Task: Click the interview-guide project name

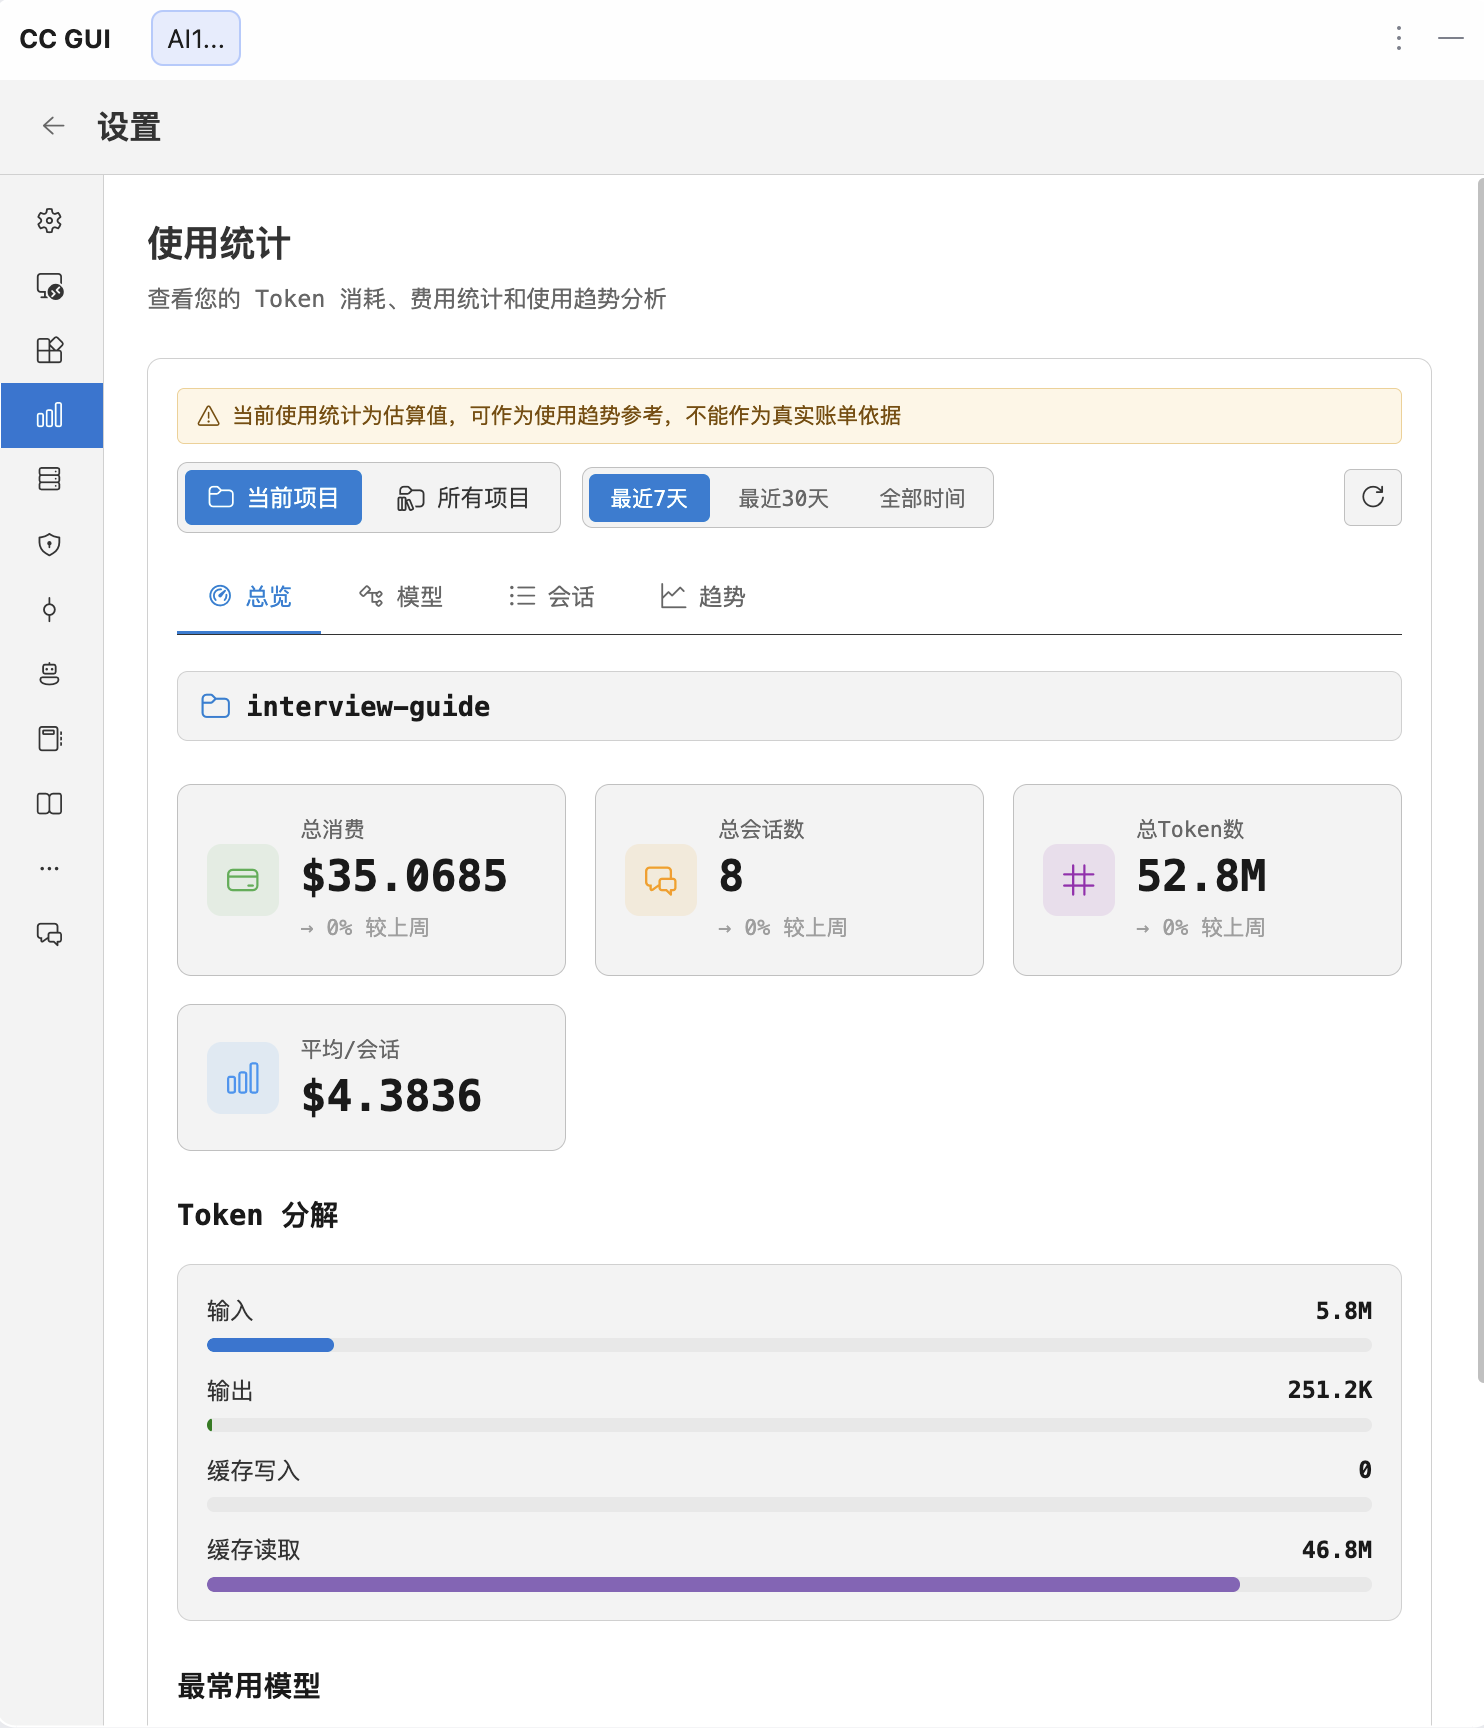Action: click(x=368, y=706)
